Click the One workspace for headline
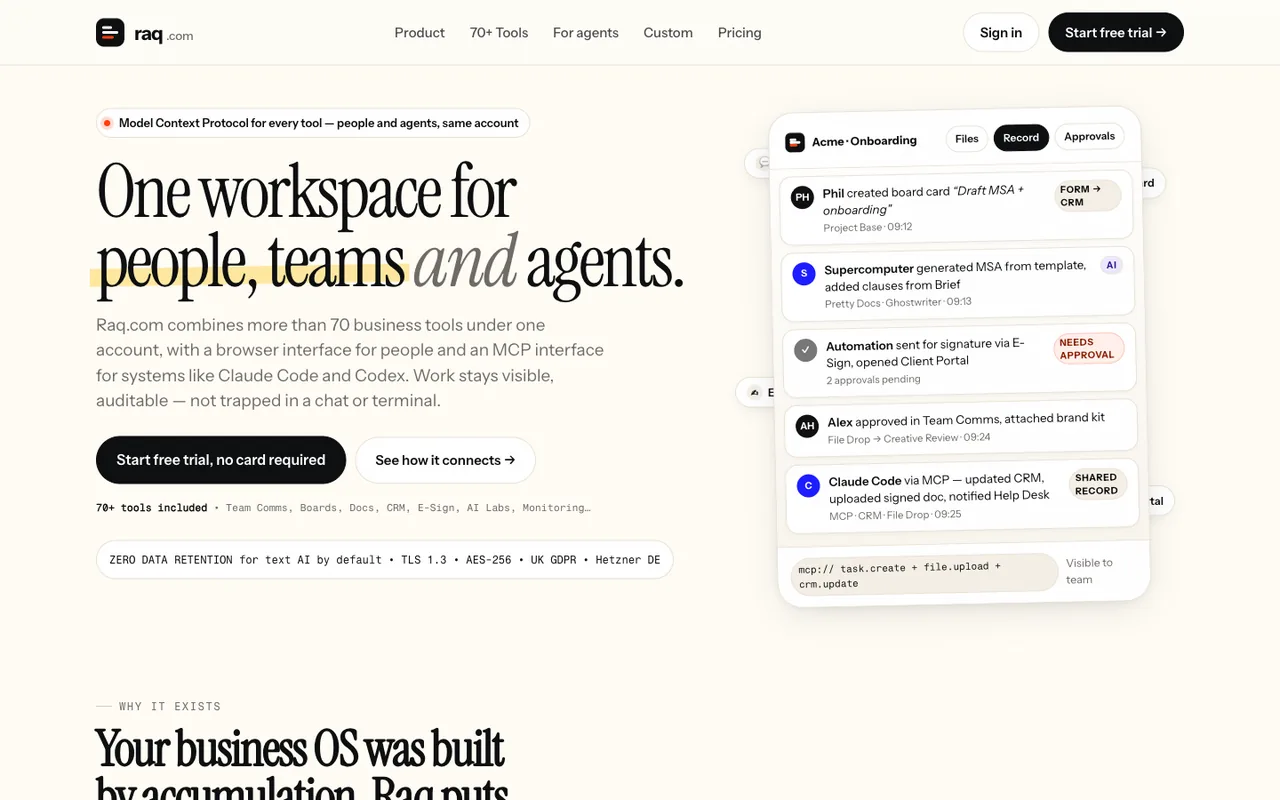Viewport: 1280px width, 800px height. pos(306,190)
